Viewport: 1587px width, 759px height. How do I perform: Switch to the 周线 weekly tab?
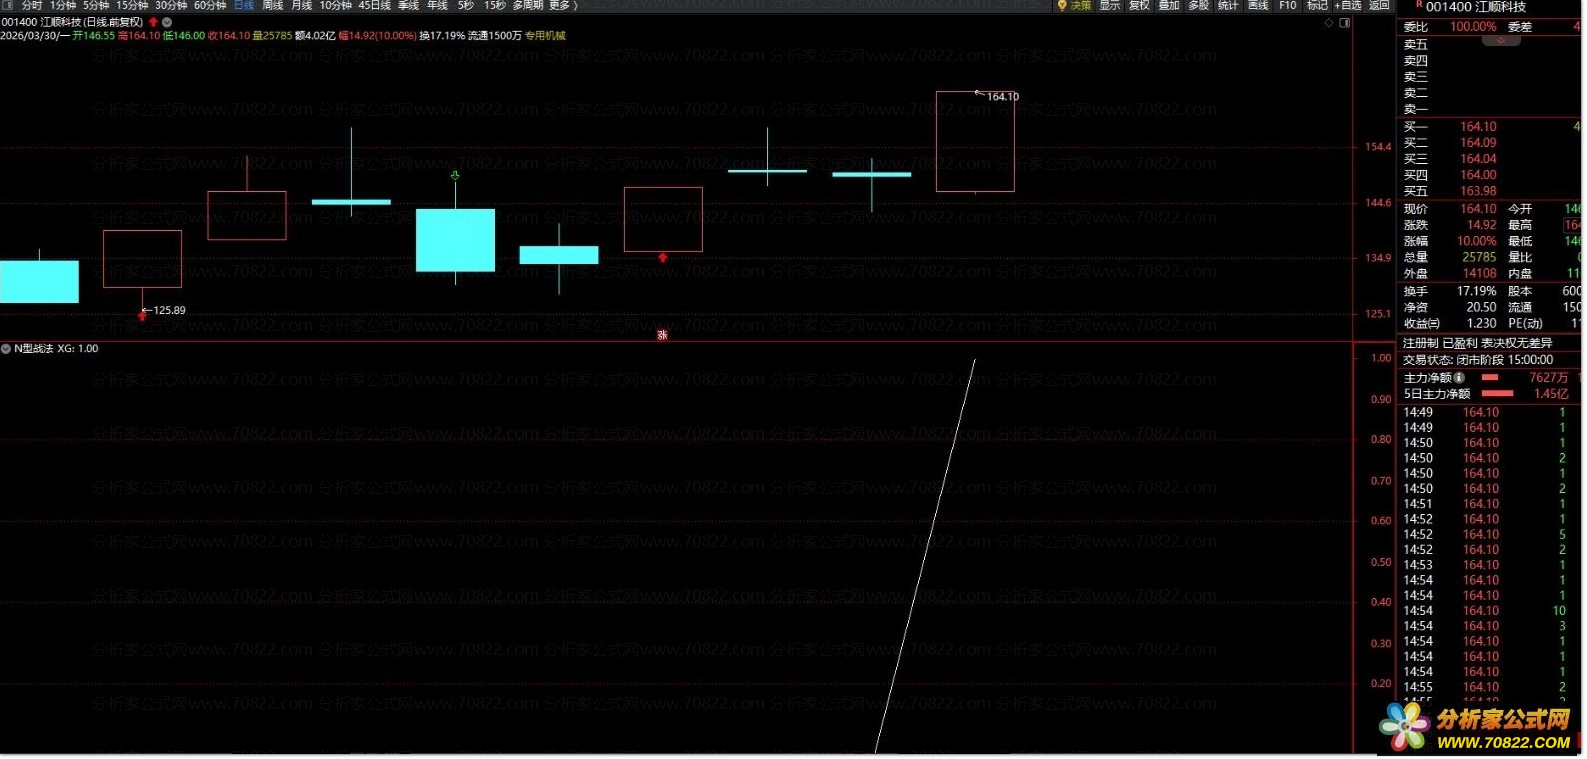(272, 6)
